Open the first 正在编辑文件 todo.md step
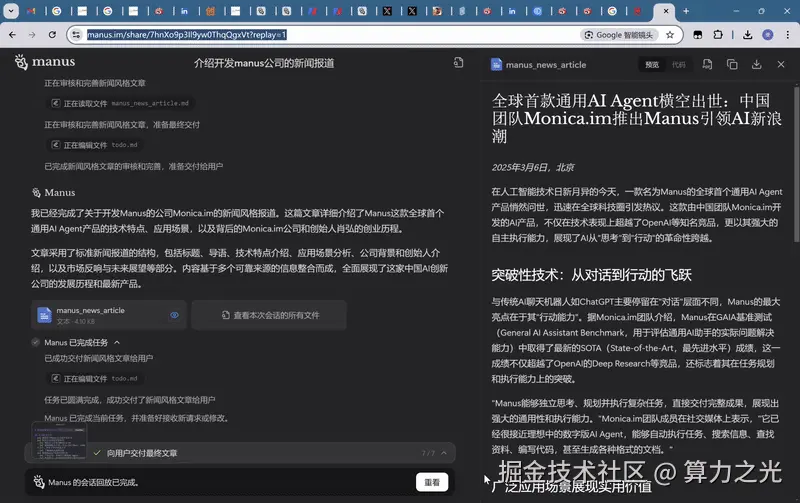Viewport: 800px width, 503px height. [96, 145]
